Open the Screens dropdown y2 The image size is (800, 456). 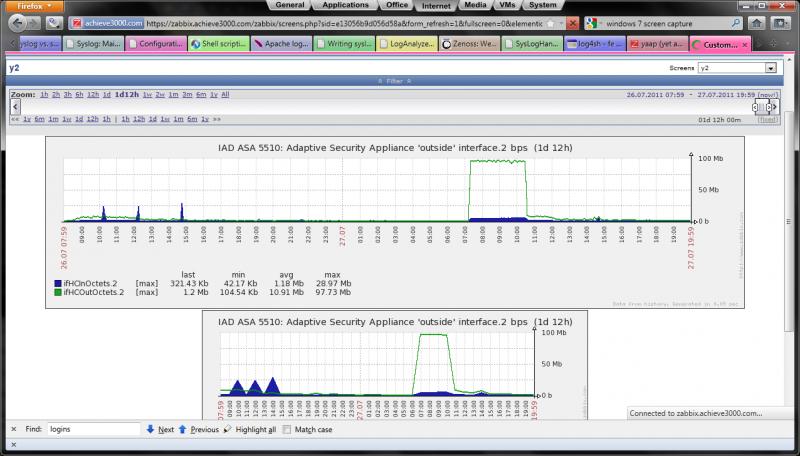pyautogui.click(x=737, y=68)
